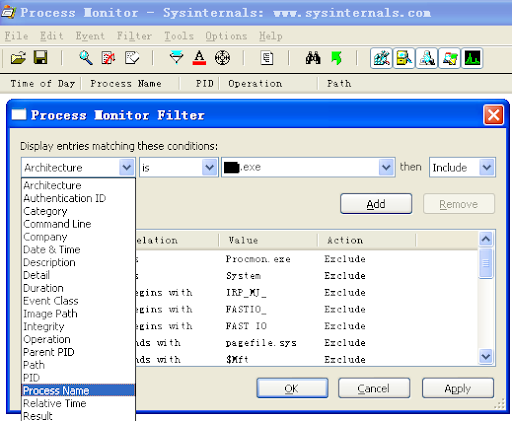The image size is (512, 421).
Task: Select the Procmon.exe filter row
Action: click(307, 259)
